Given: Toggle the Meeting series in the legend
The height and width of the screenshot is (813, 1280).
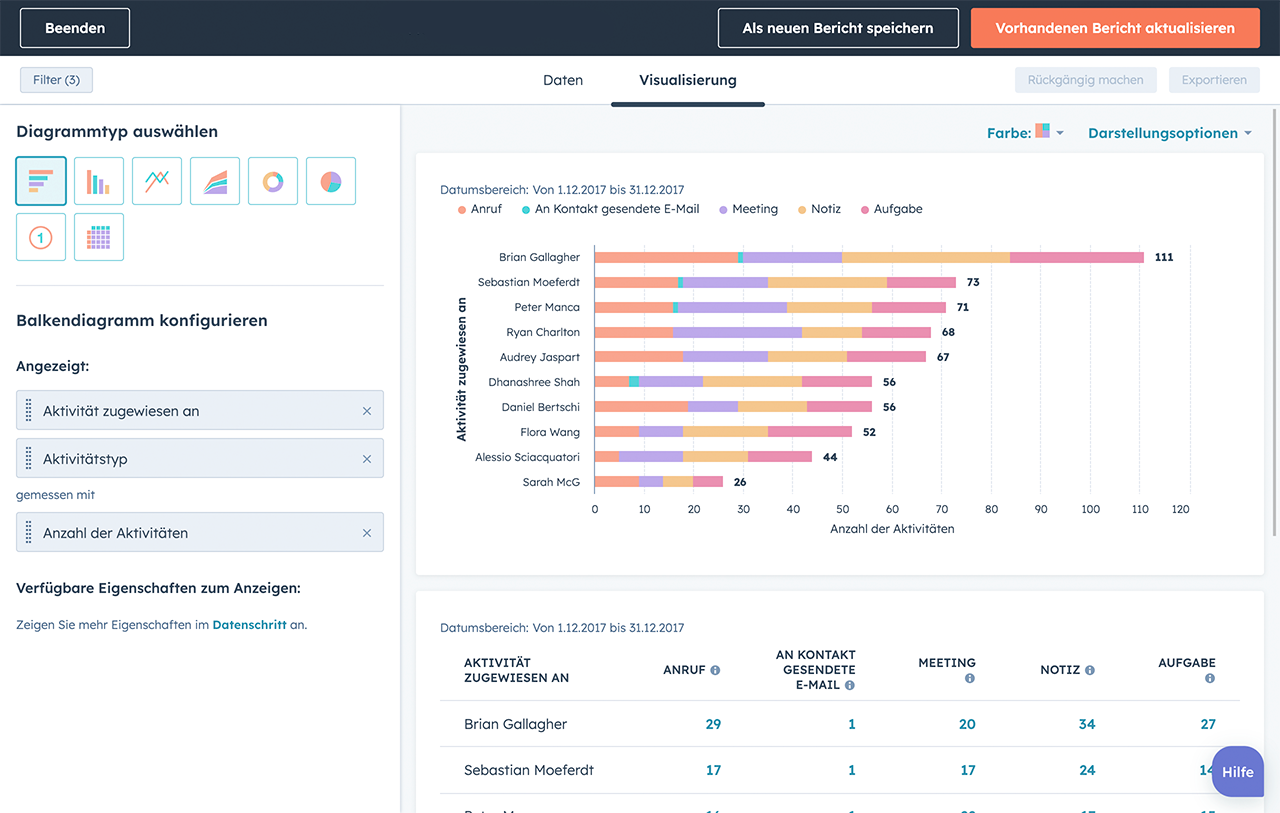Looking at the screenshot, I should [x=748, y=209].
